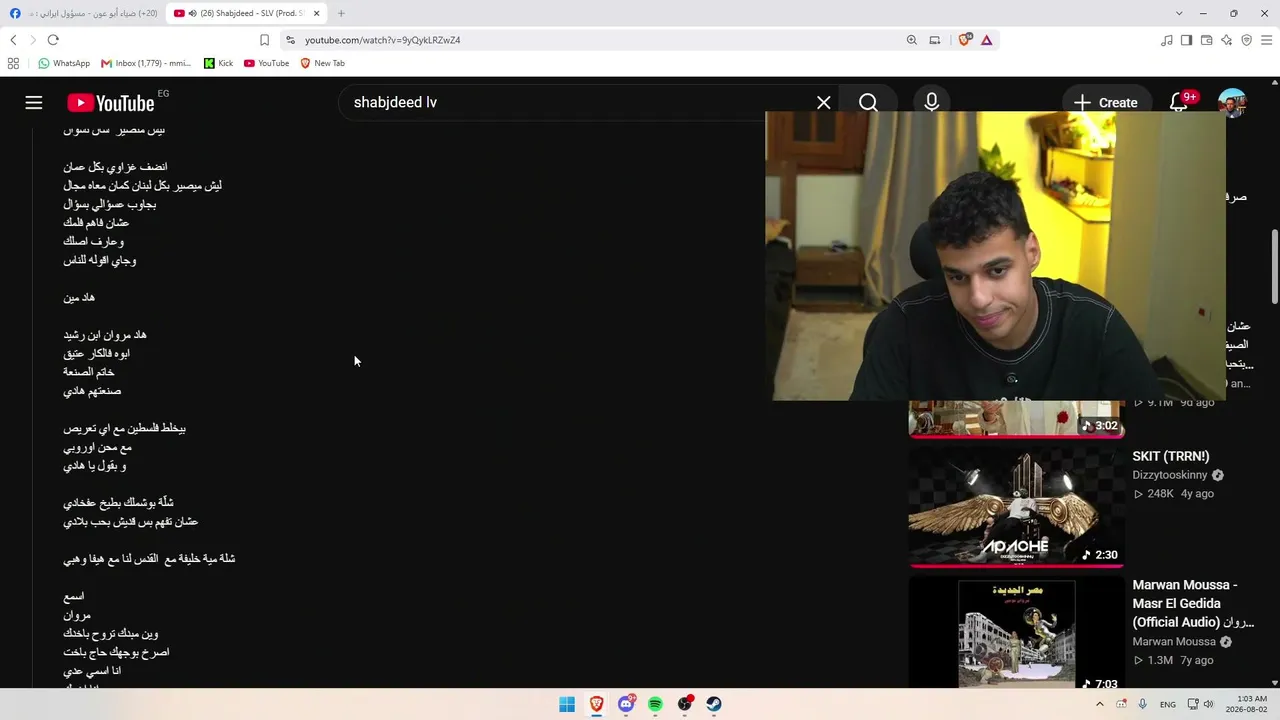
Task: Open the Kick bookmark
Action: click(218, 63)
